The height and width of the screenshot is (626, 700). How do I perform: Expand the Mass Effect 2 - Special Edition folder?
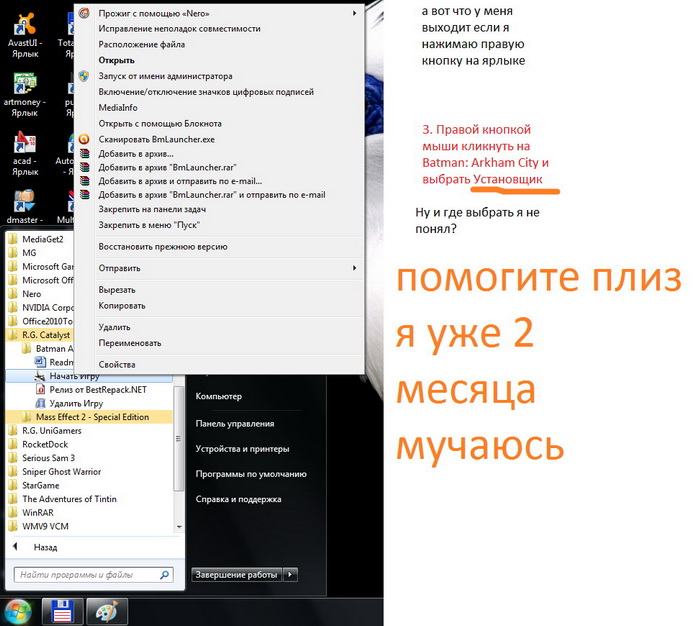[89, 417]
